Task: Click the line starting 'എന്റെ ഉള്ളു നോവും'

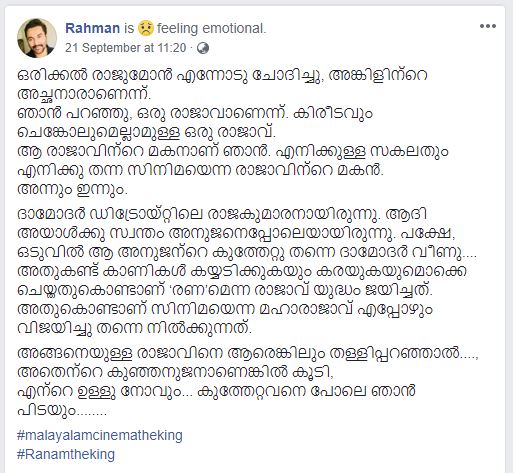Action: [x=216, y=391]
